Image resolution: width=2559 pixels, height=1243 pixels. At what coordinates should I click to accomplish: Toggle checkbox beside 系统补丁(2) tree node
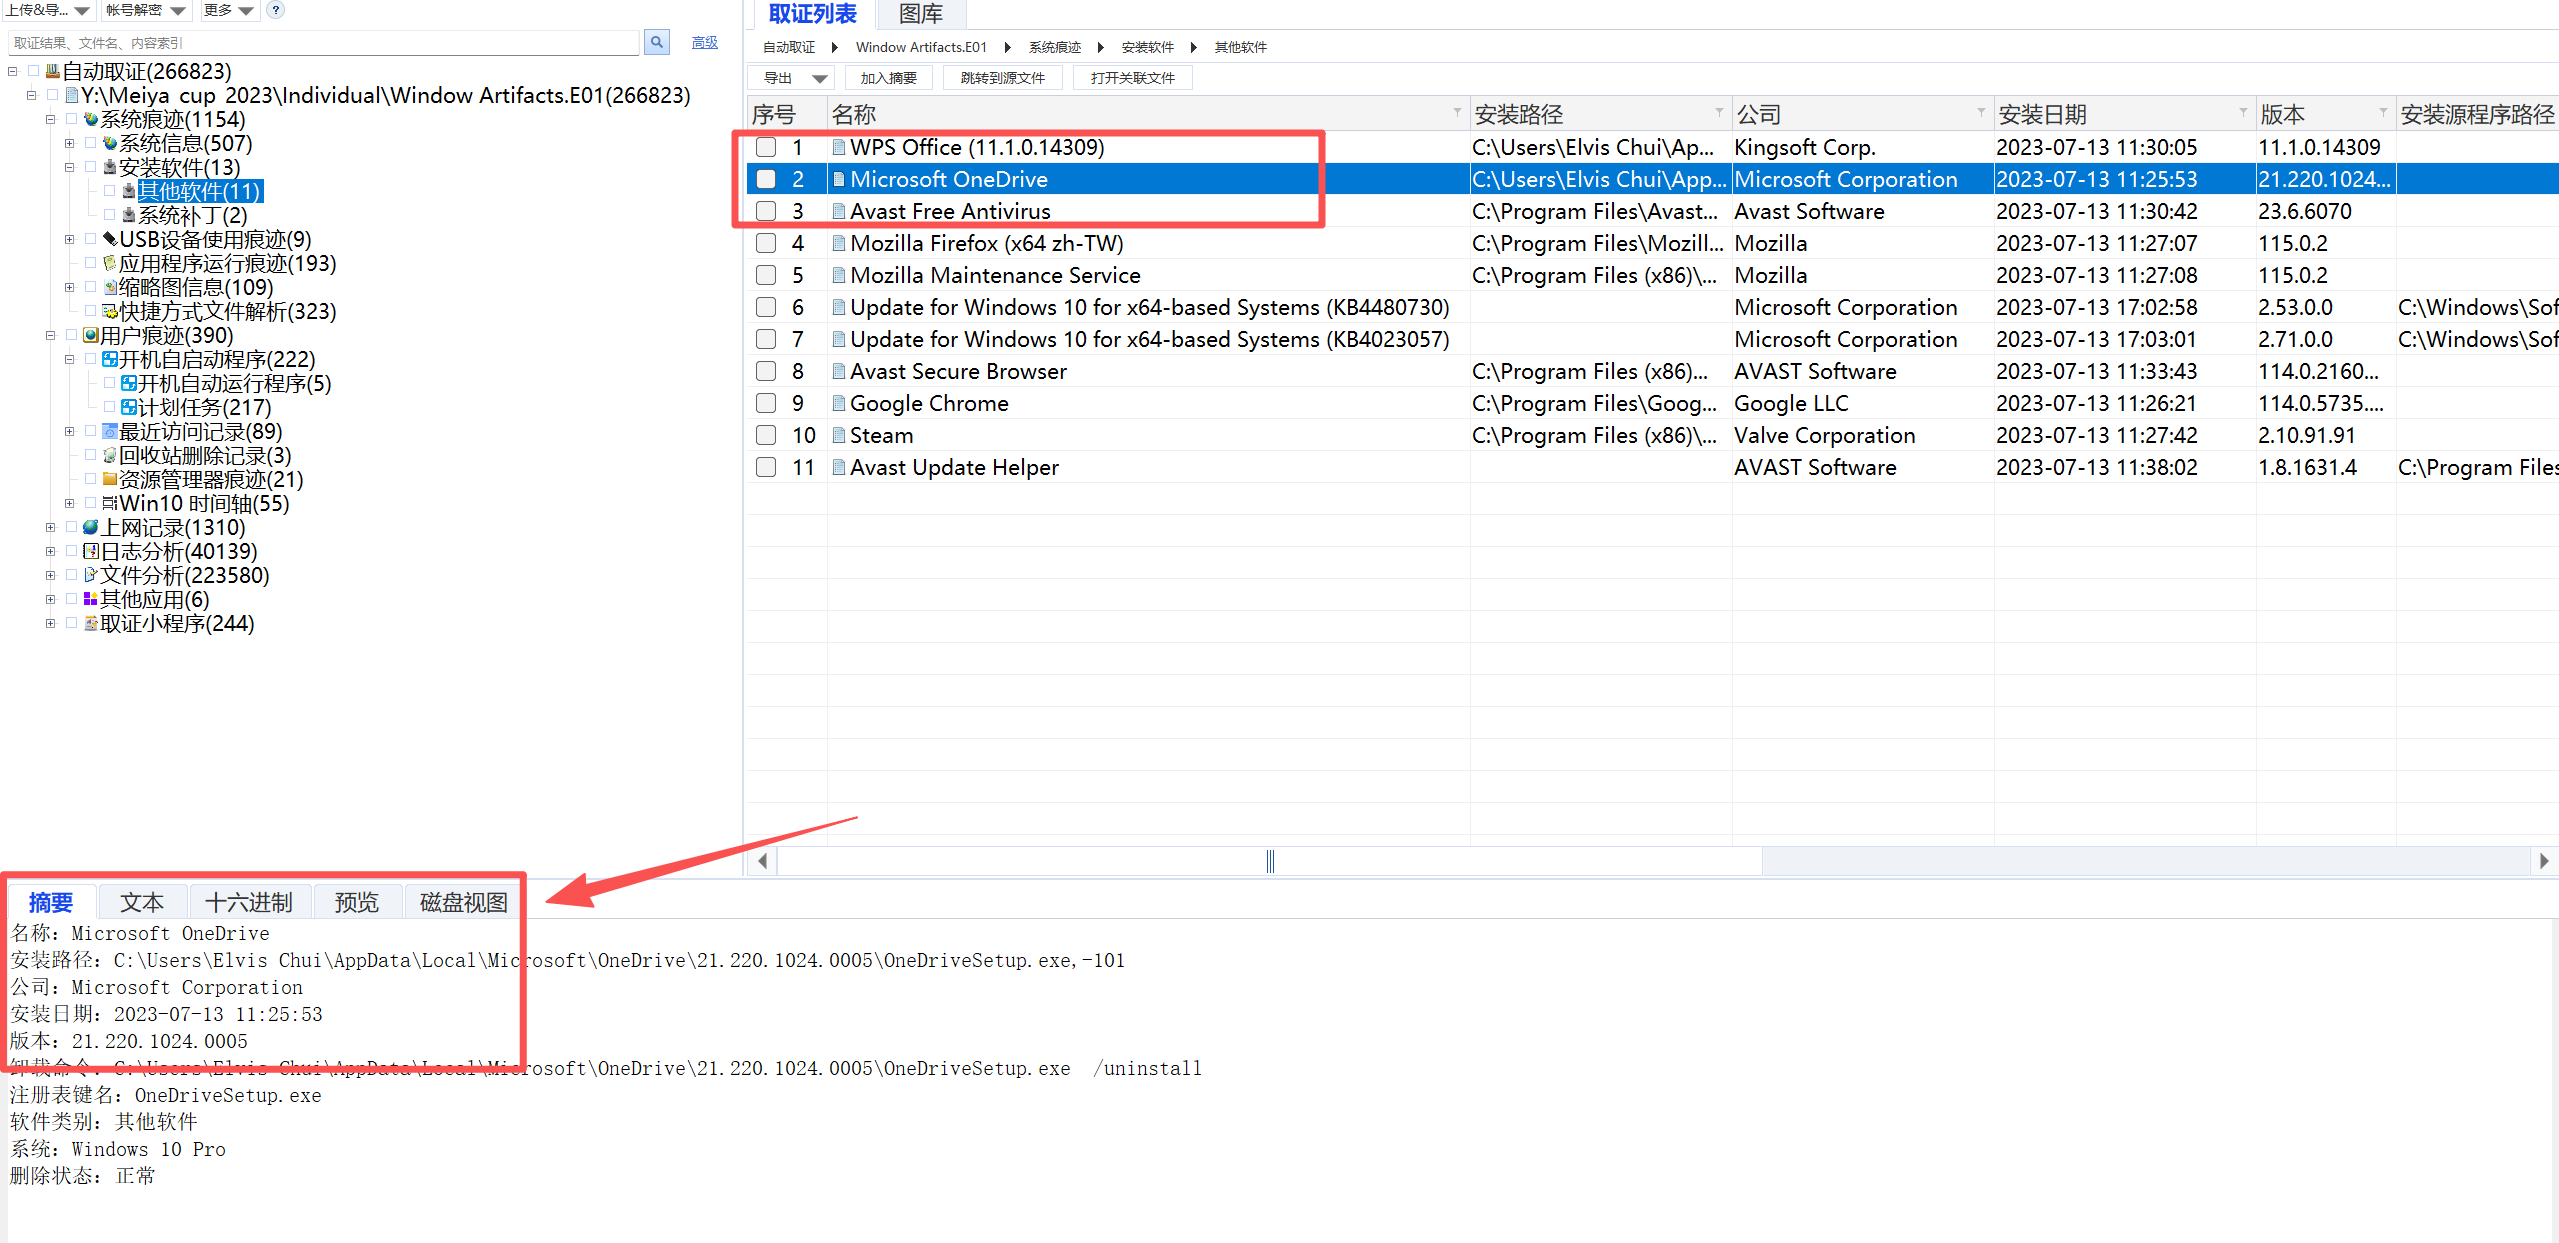(x=110, y=215)
